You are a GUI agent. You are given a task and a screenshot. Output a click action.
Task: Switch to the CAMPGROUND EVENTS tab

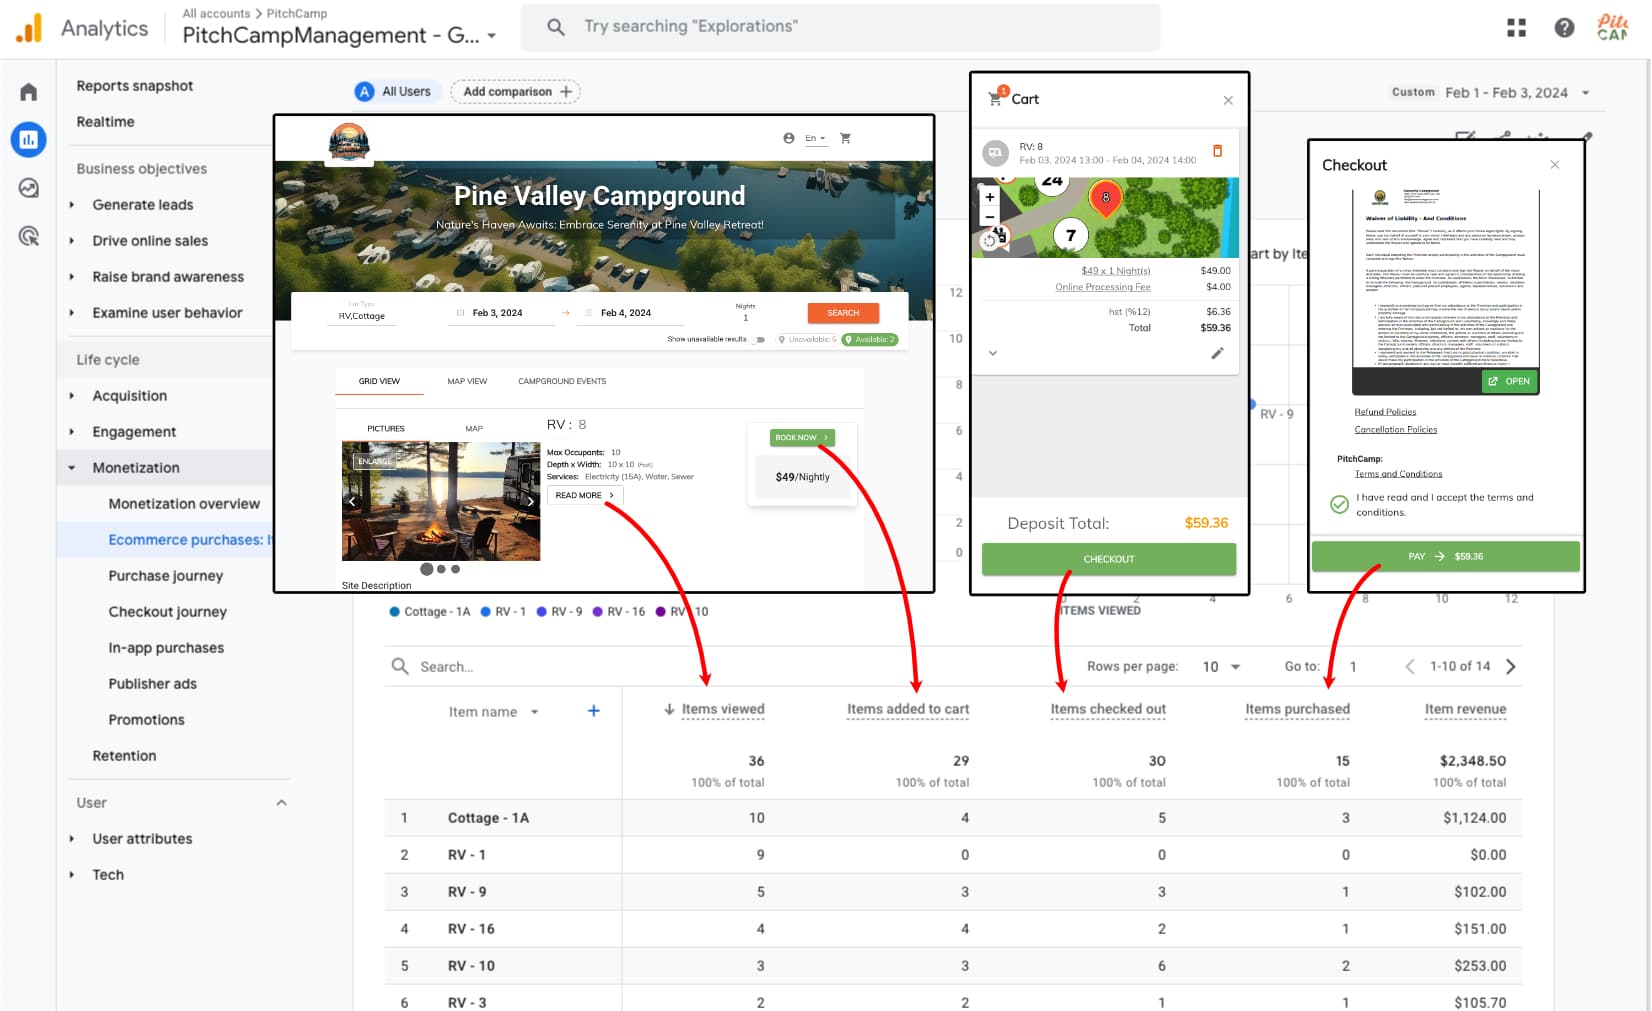coord(562,381)
